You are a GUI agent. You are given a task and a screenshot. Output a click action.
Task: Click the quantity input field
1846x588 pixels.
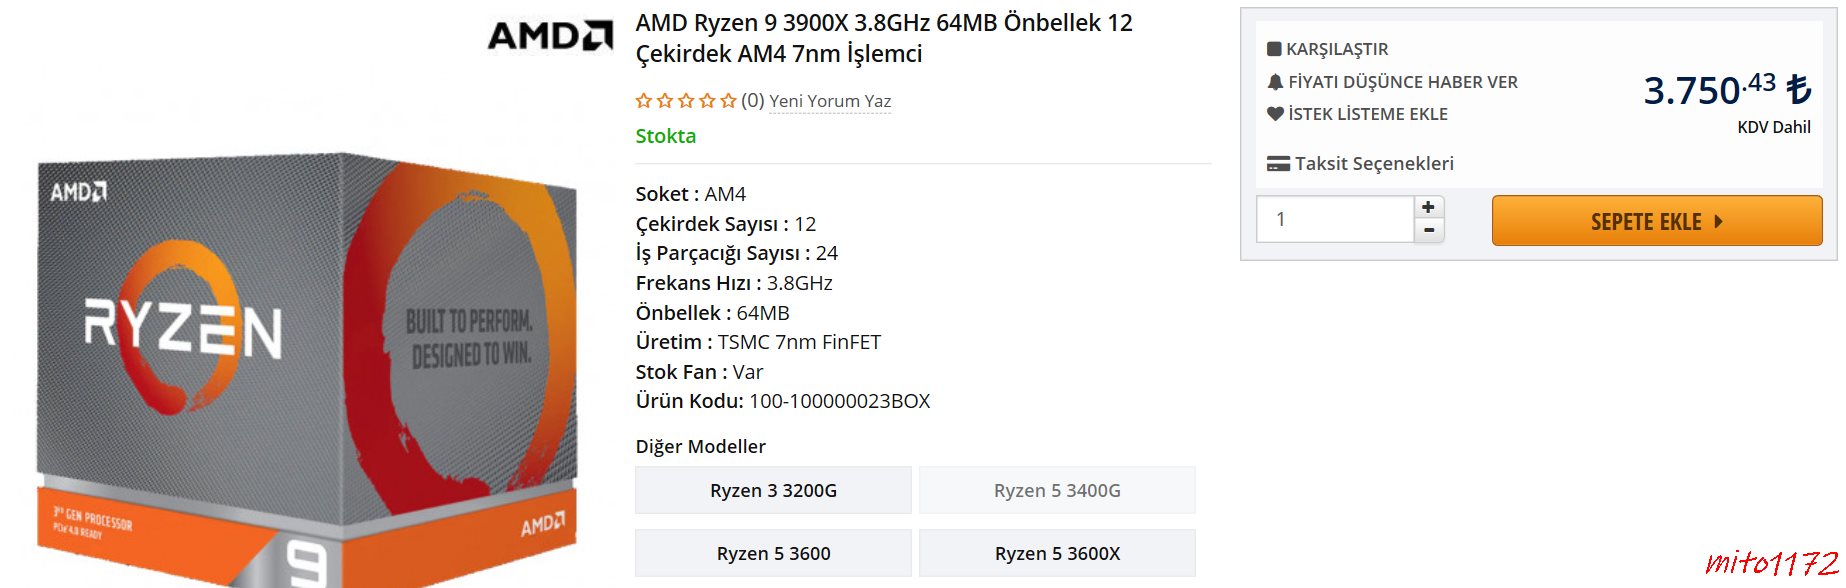pos(1335,219)
